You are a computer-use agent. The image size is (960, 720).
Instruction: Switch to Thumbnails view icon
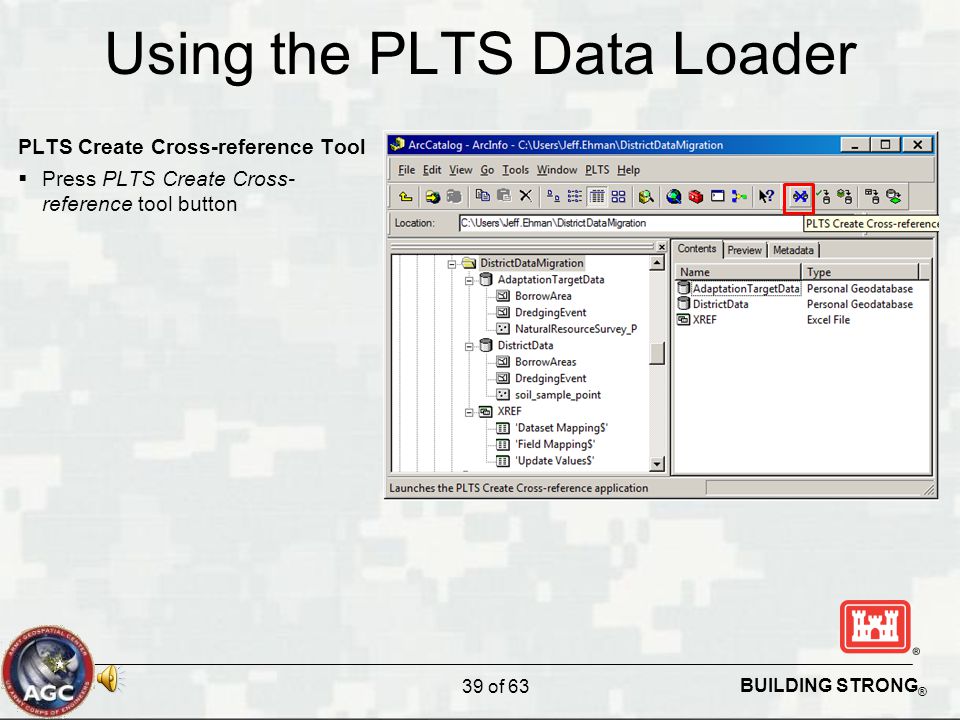click(619, 197)
